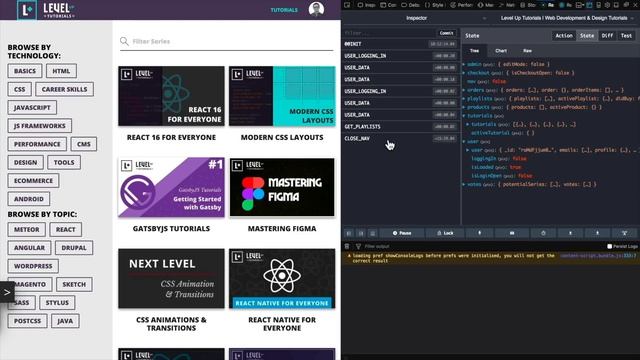Open the Modern CSS Layouts thumbnail

[x=282, y=96]
